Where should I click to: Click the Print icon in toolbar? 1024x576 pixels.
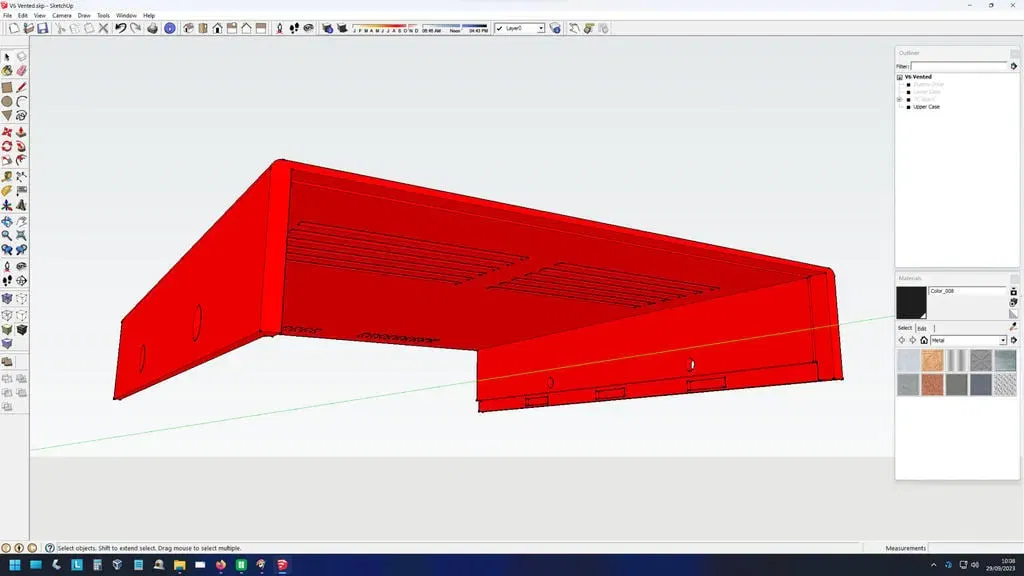coord(152,28)
